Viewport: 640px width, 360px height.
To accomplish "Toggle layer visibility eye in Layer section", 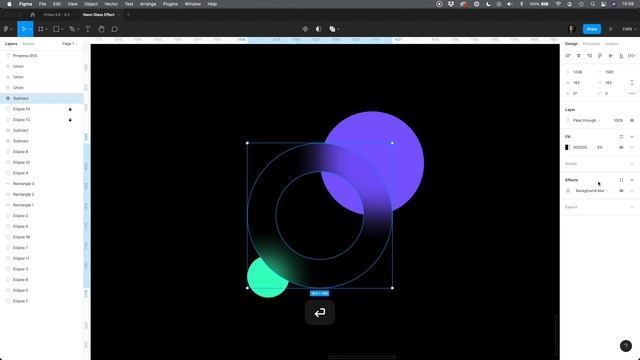I will 632,120.
